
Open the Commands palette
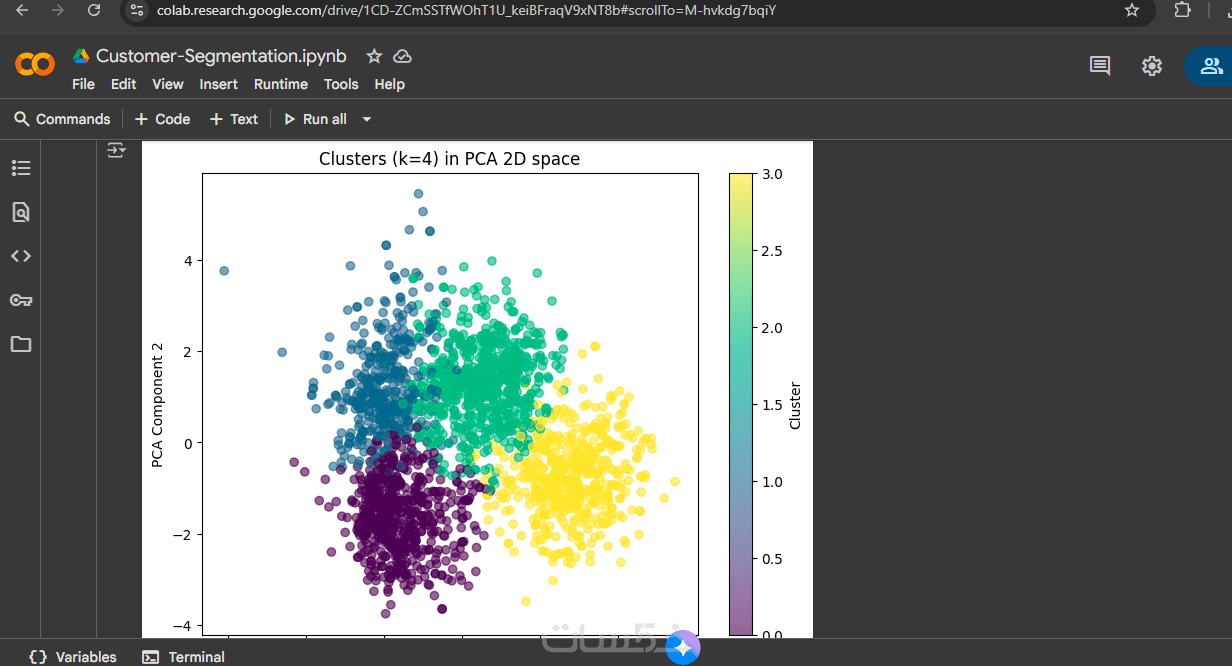pyautogui.click(x=62, y=119)
